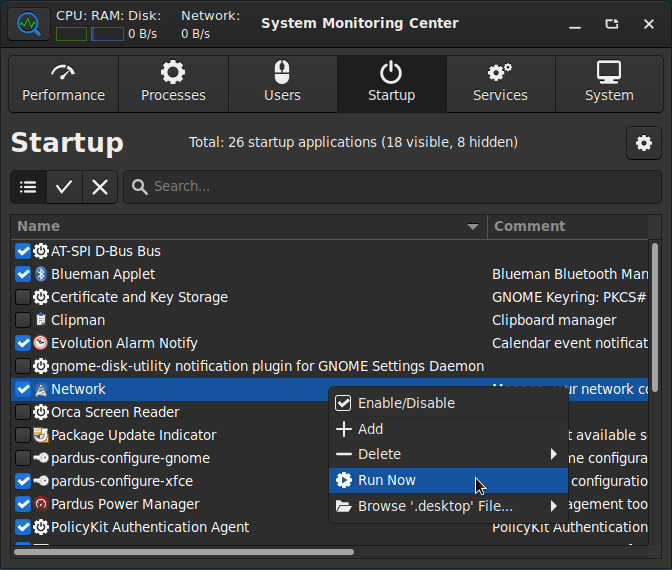Click the Name column header
672x570 pixels.
(249, 227)
